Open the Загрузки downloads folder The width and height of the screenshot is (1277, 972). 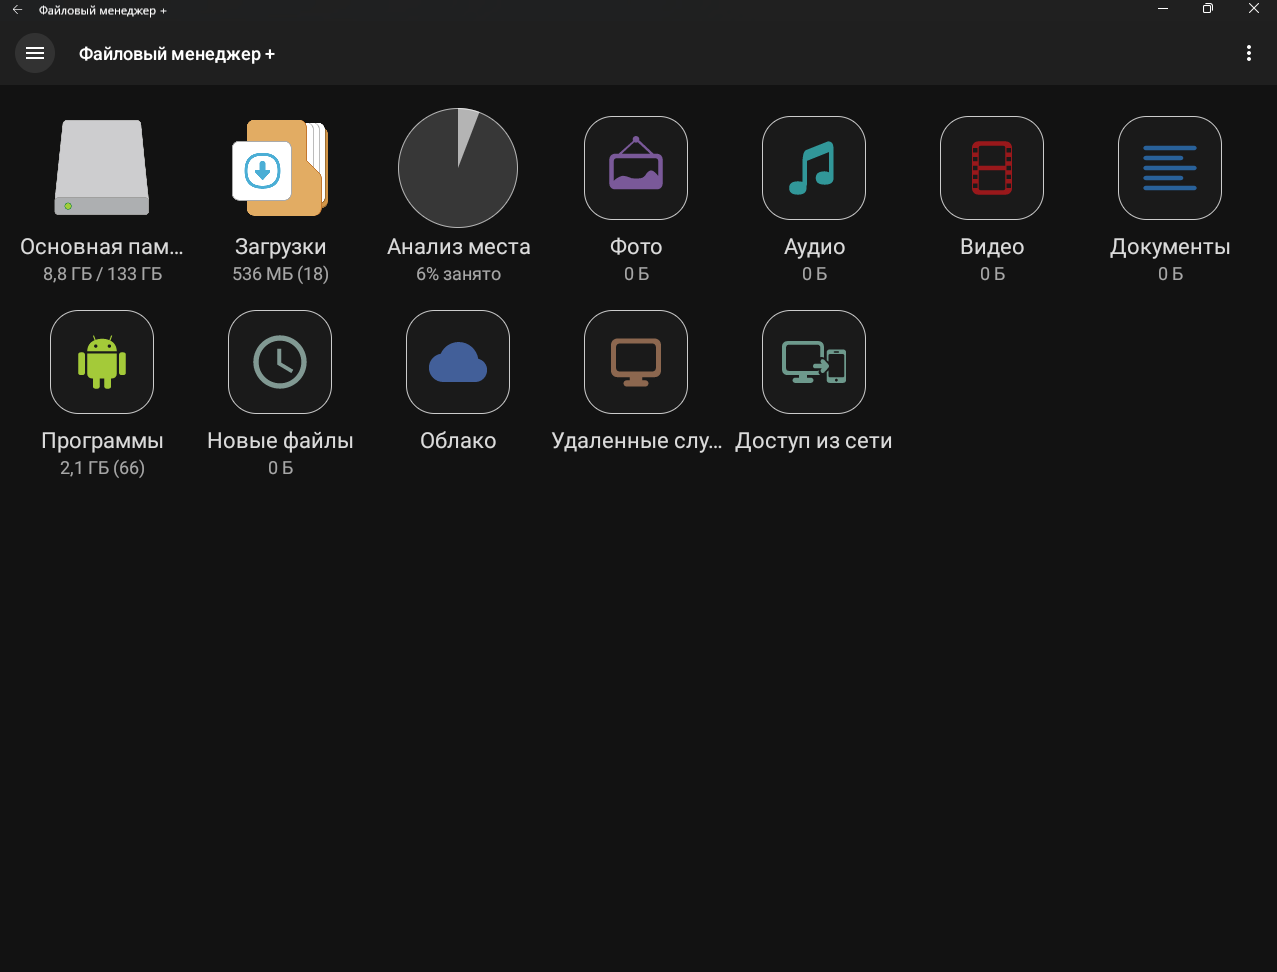tap(280, 168)
